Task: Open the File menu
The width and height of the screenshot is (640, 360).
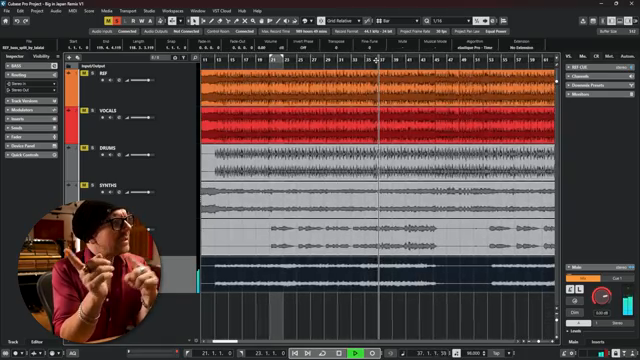Action: [x=7, y=11]
